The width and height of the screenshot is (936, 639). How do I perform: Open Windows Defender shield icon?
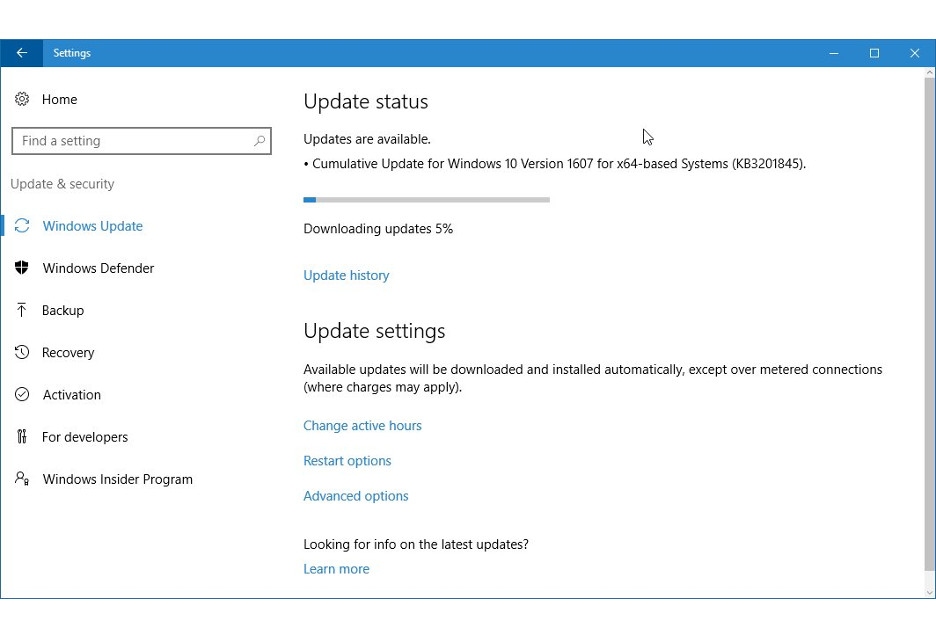click(x=22, y=268)
